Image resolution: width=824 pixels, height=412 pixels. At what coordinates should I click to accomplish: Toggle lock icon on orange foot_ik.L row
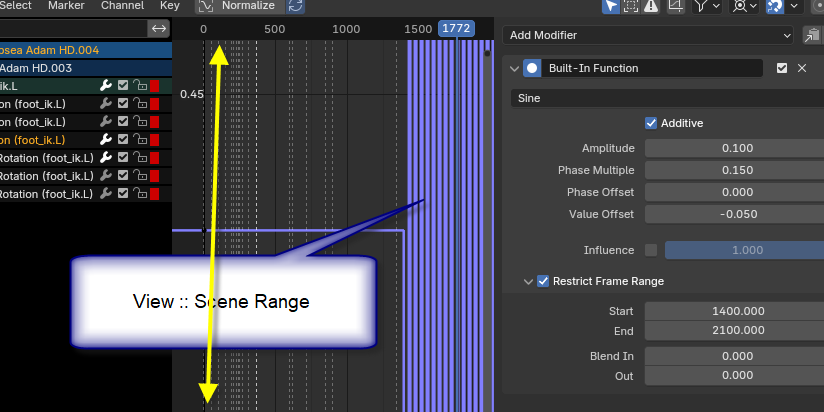[x=139, y=139]
